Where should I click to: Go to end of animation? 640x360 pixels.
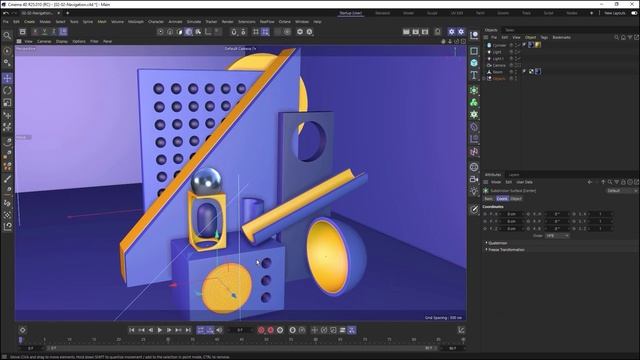(188, 330)
